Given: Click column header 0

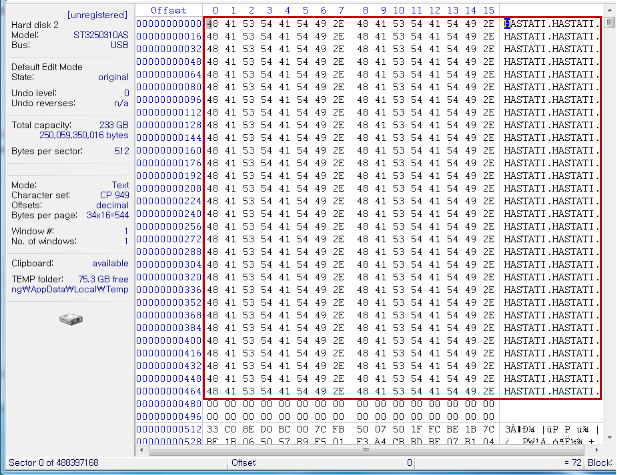Looking at the screenshot, I should coord(215,11).
